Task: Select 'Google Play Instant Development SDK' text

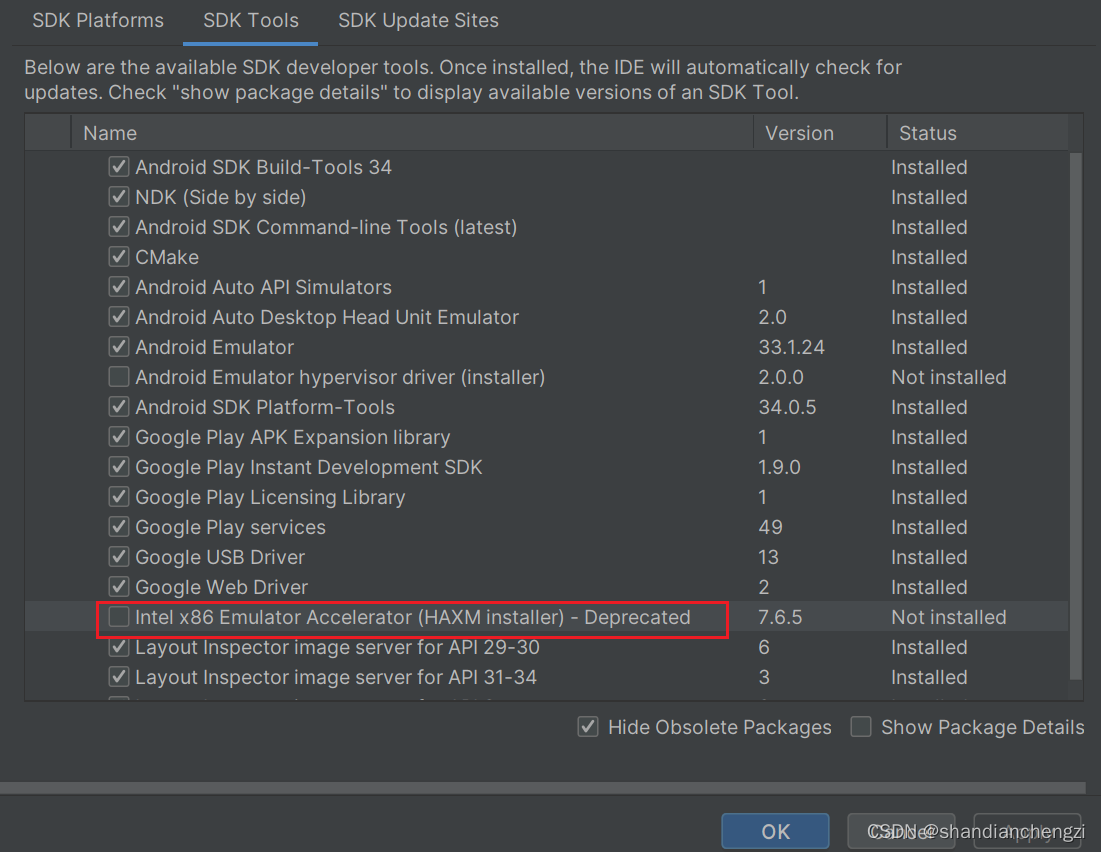Action: (x=309, y=467)
